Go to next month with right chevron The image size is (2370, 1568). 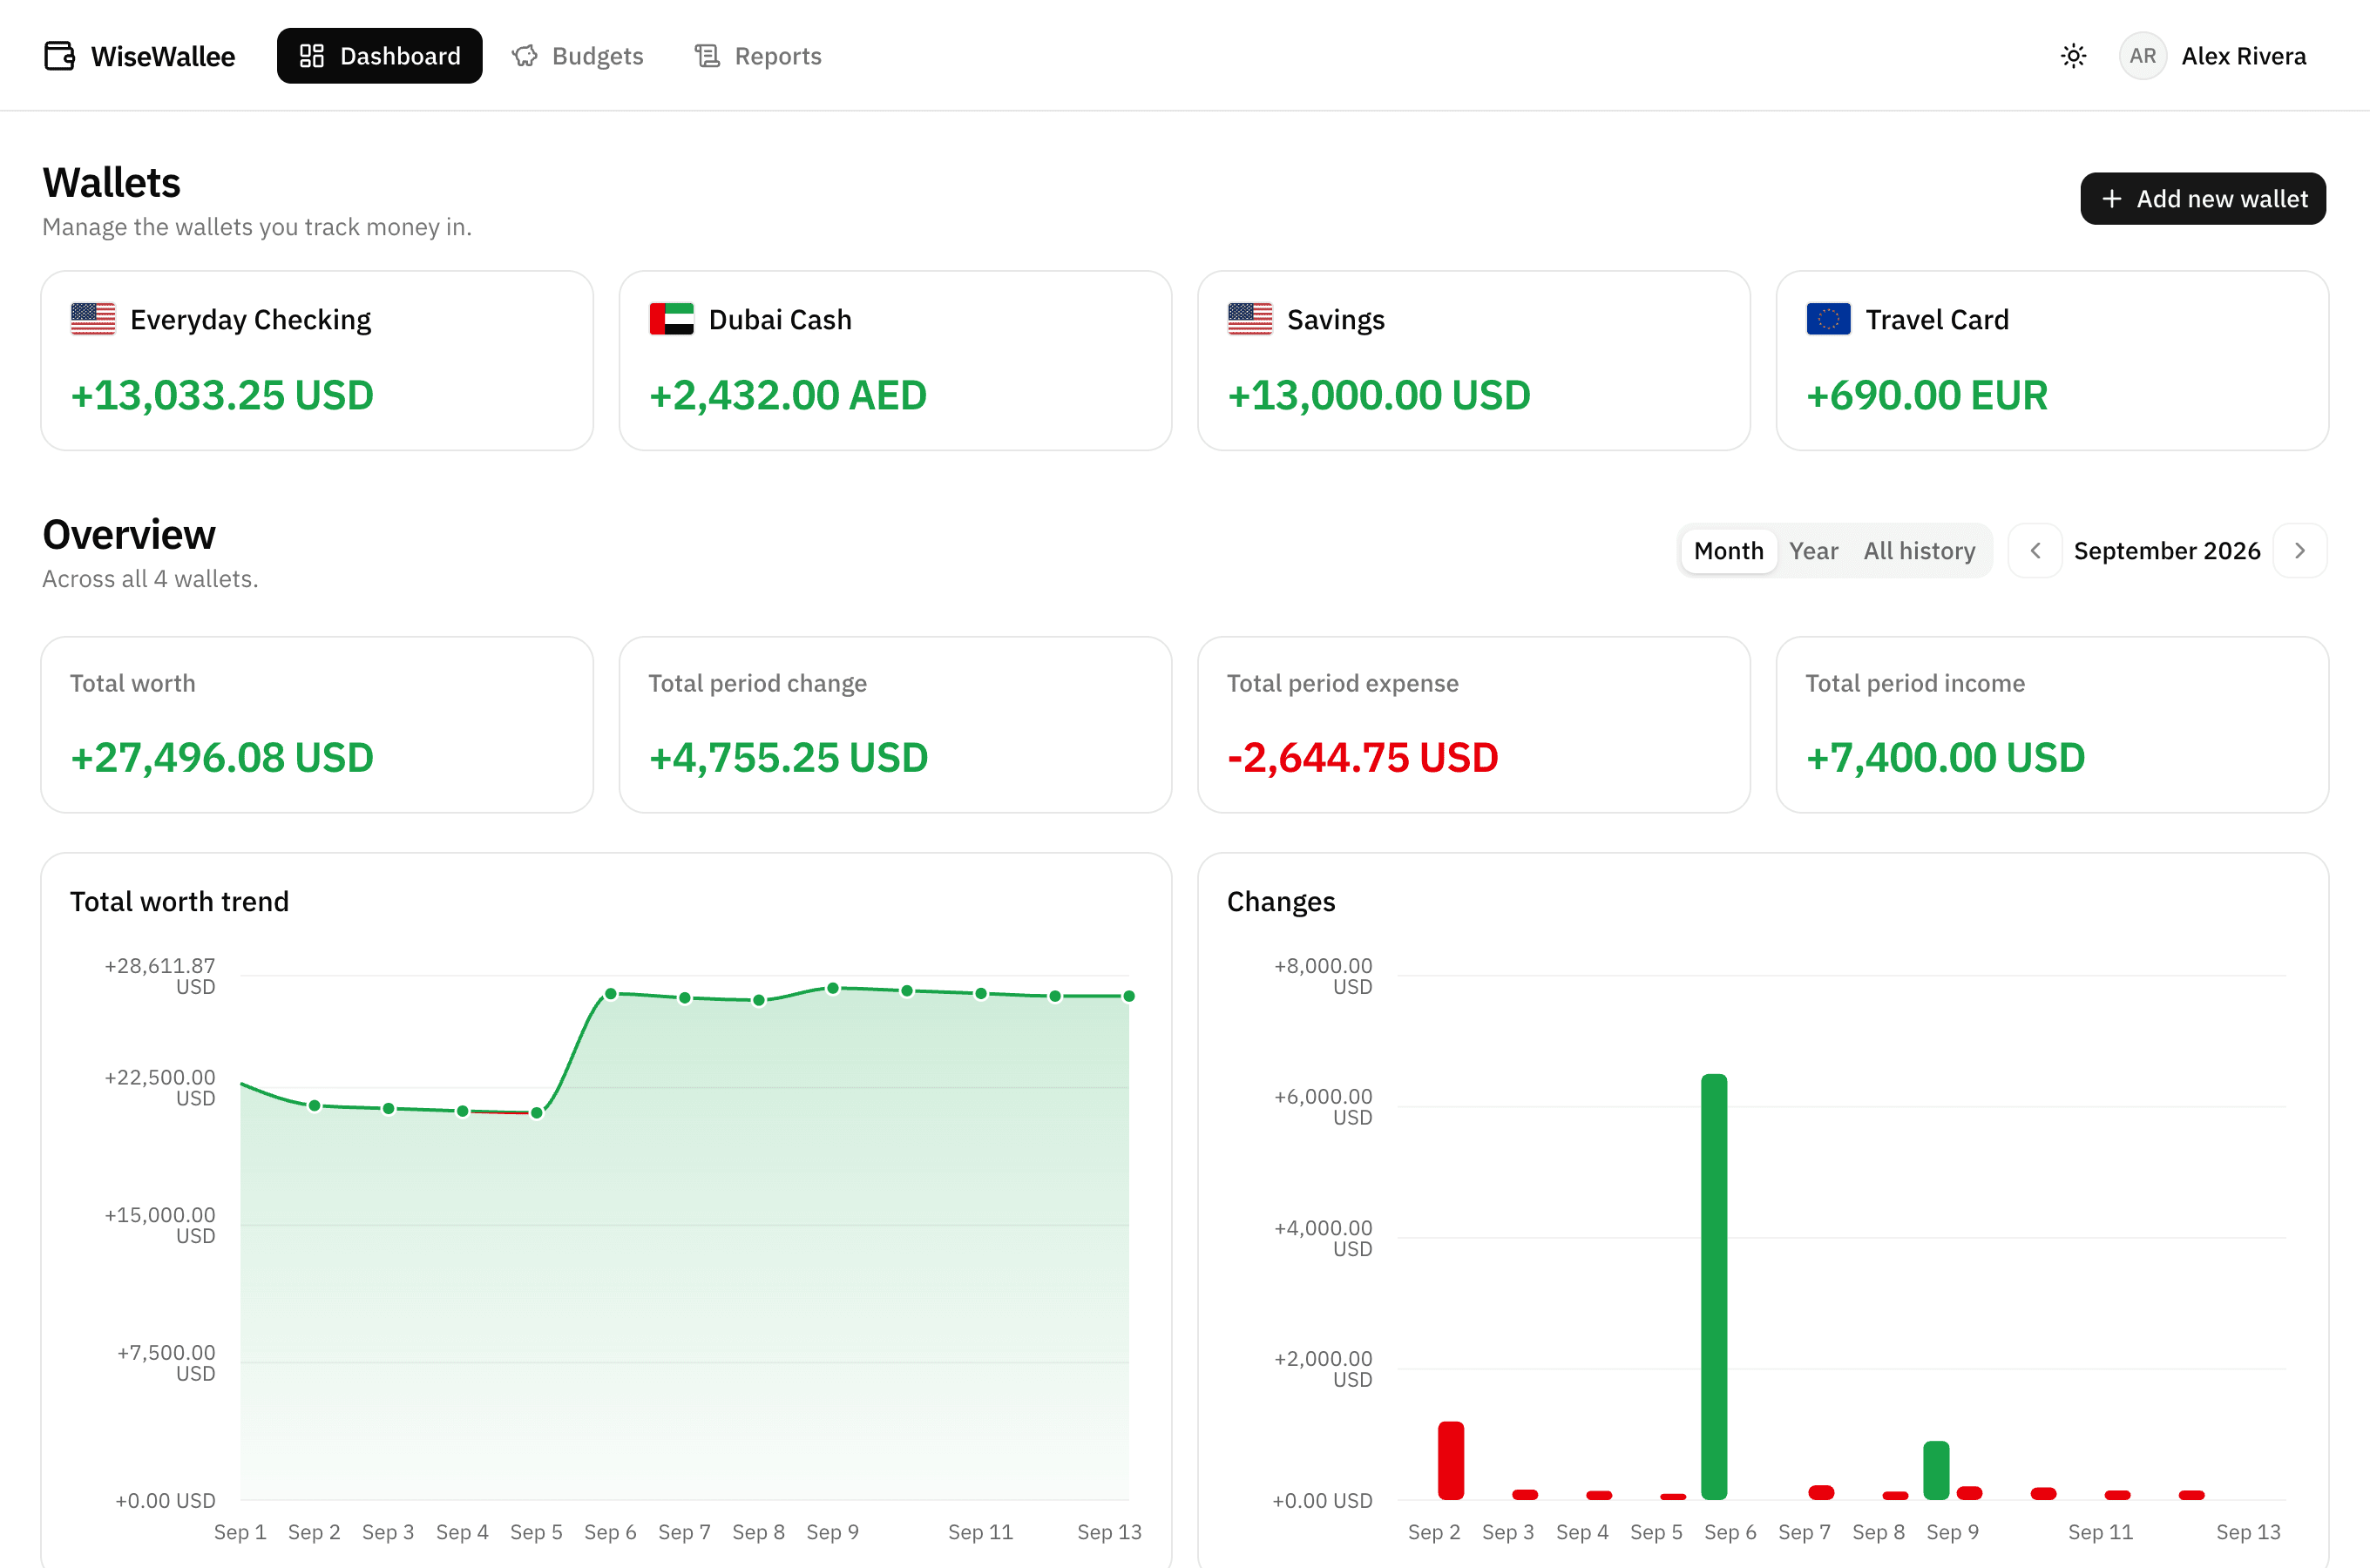(2300, 551)
